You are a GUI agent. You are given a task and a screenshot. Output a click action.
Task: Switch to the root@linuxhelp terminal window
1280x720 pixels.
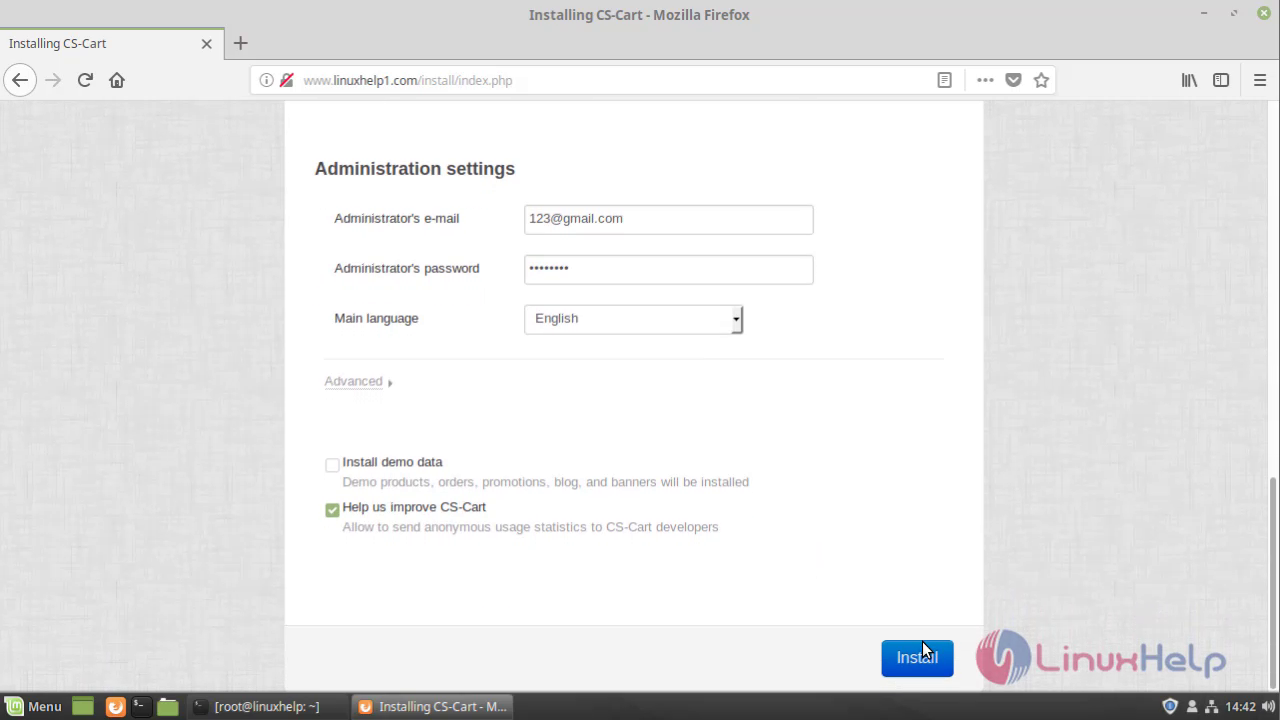tap(265, 706)
